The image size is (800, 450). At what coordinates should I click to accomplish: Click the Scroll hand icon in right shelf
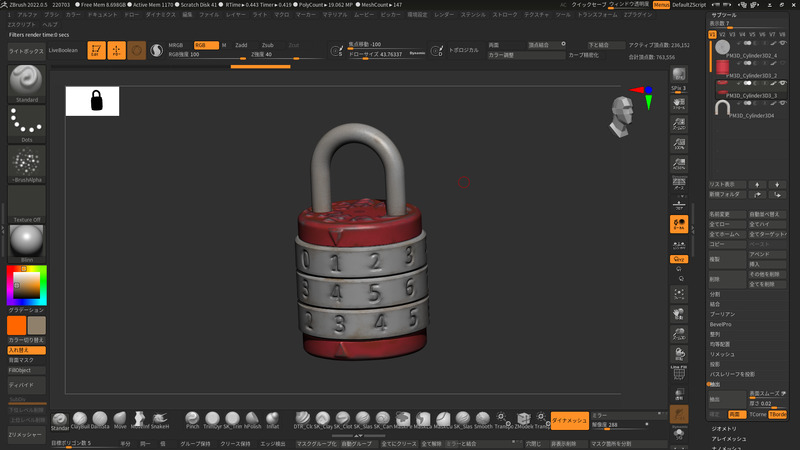pyautogui.click(x=679, y=104)
